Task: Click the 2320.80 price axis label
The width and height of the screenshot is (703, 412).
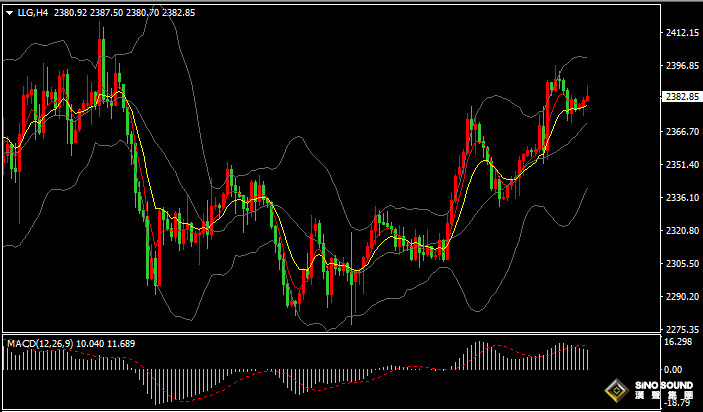Action: click(681, 231)
